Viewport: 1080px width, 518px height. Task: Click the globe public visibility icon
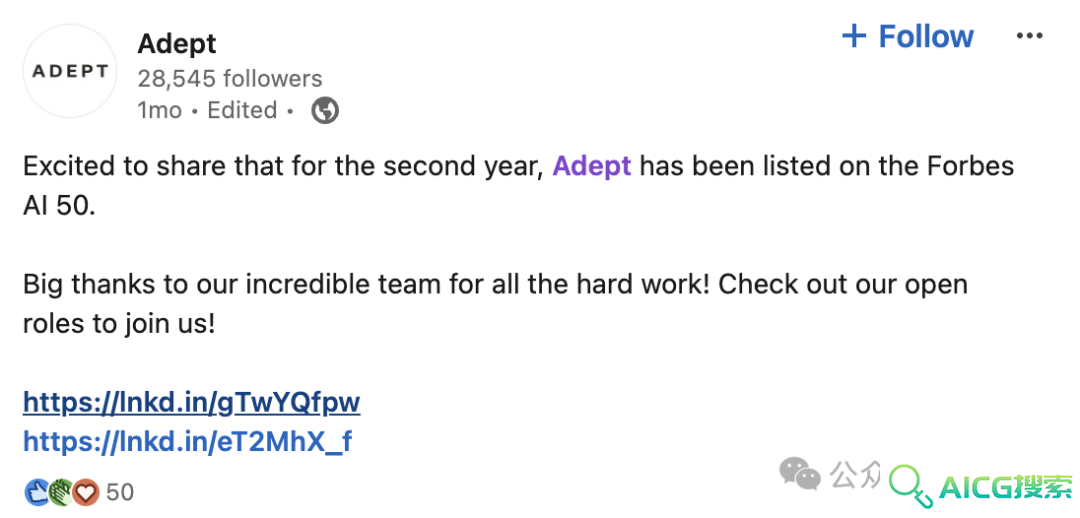point(325,110)
